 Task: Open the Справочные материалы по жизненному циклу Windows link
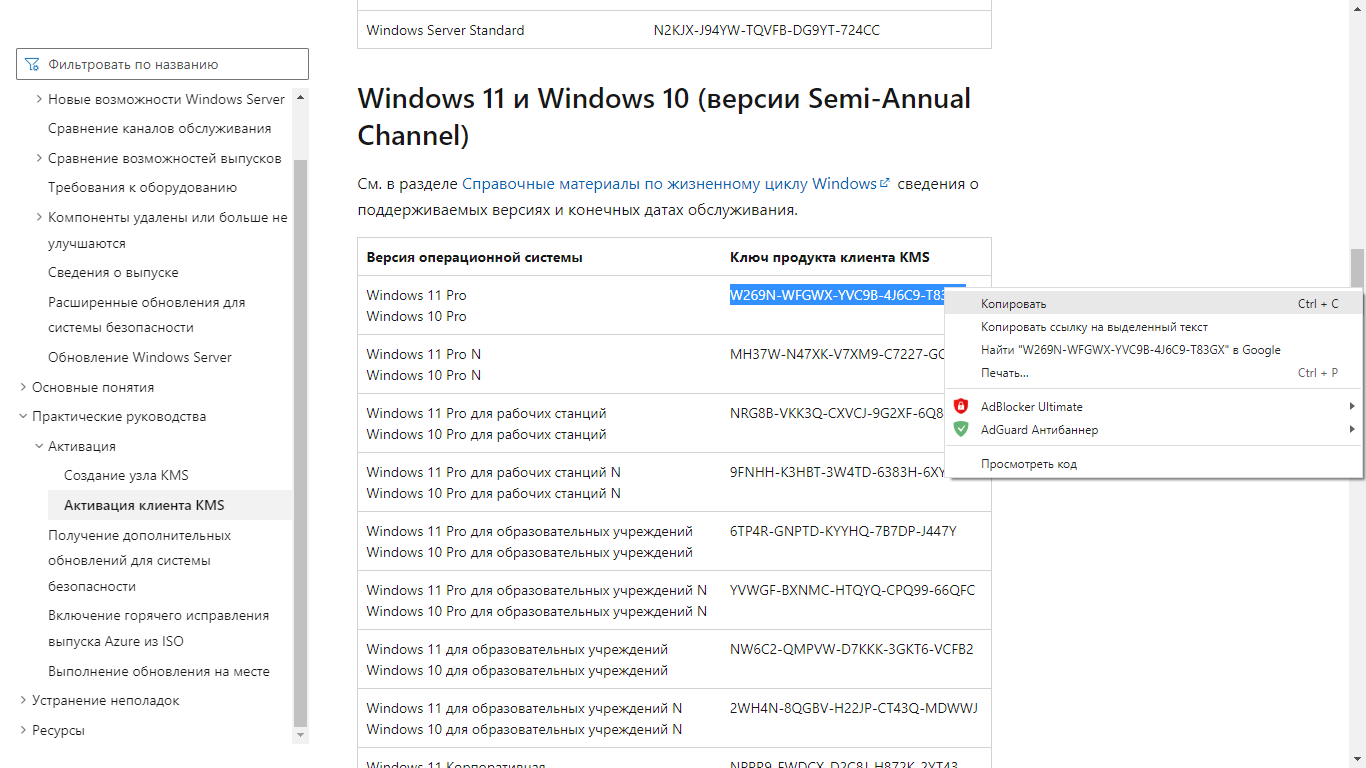(x=669, y=184)
